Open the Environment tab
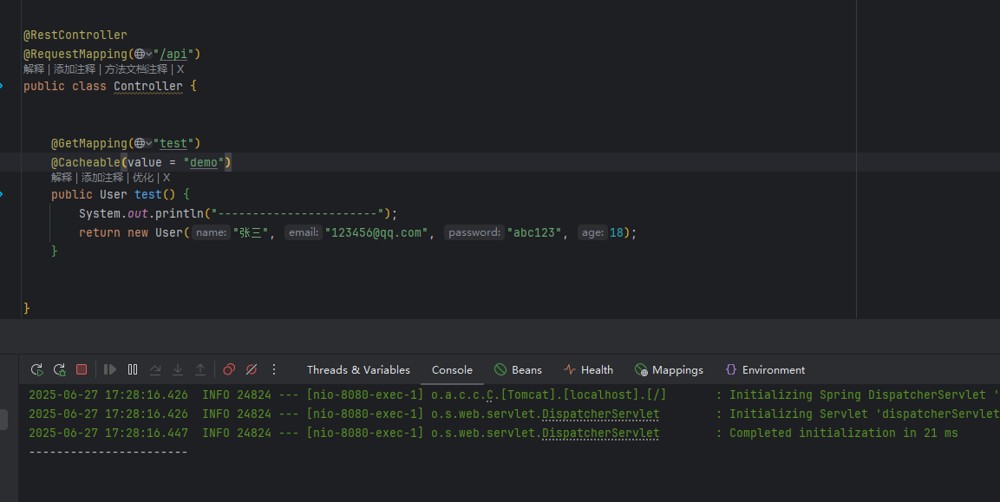 765,370
